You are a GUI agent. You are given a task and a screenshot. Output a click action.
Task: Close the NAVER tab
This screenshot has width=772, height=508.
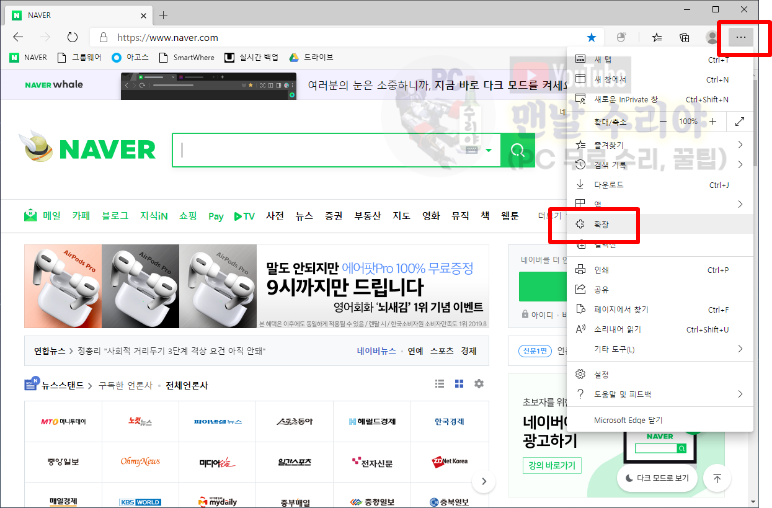[143, 16]
